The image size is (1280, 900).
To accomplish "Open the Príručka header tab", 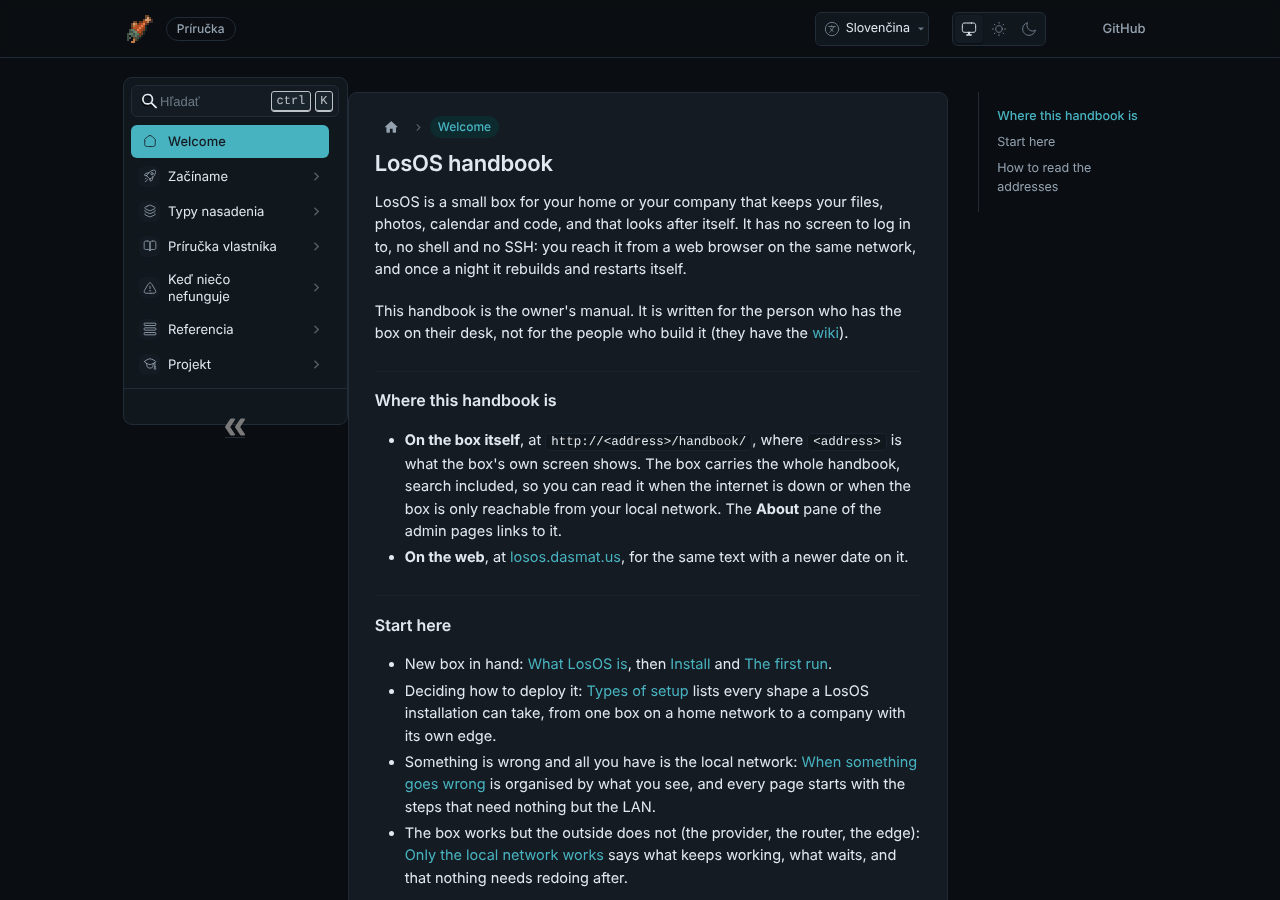I will tap(201, 29).
